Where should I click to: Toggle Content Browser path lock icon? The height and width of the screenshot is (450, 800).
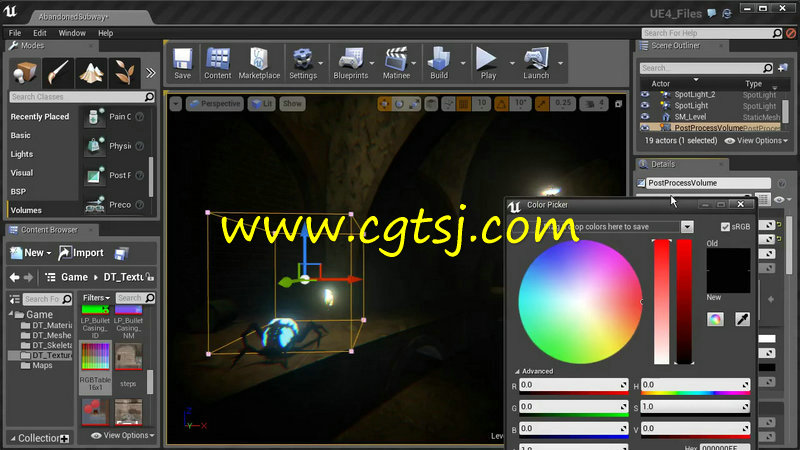[150, 277]
